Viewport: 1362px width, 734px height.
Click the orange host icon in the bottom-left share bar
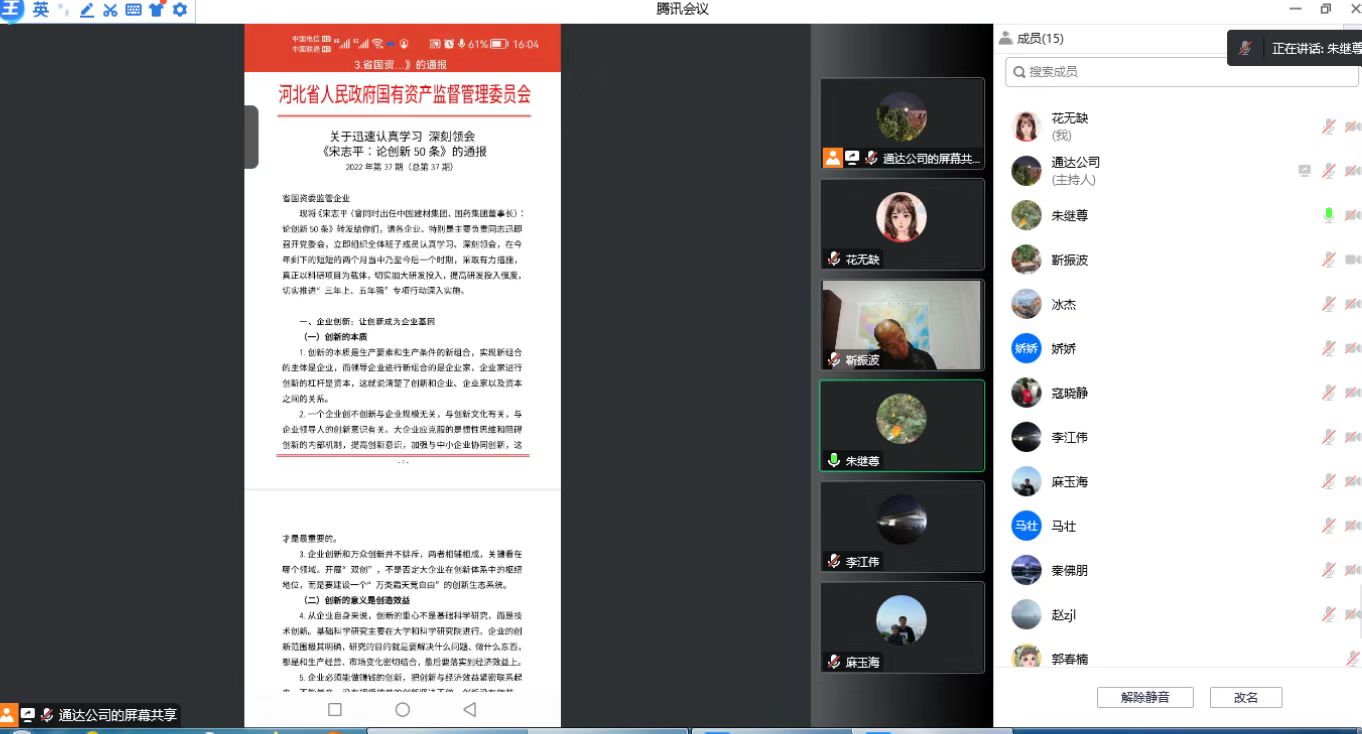point(8,714)
